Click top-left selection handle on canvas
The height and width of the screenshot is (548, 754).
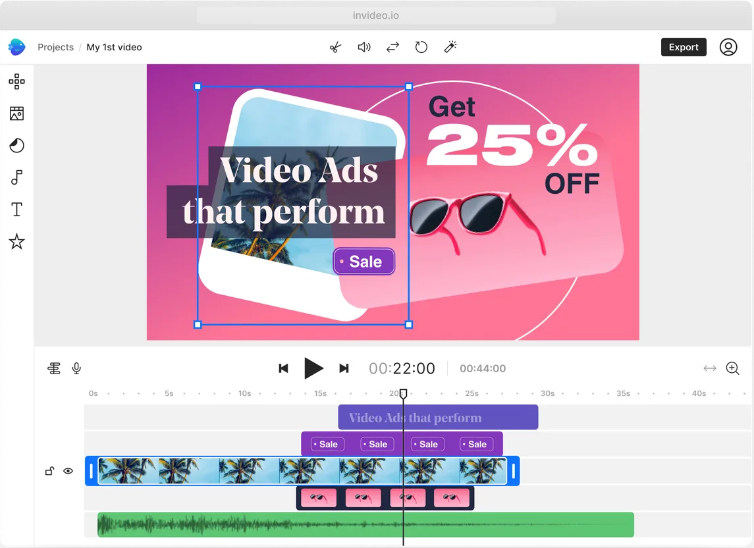198,87
